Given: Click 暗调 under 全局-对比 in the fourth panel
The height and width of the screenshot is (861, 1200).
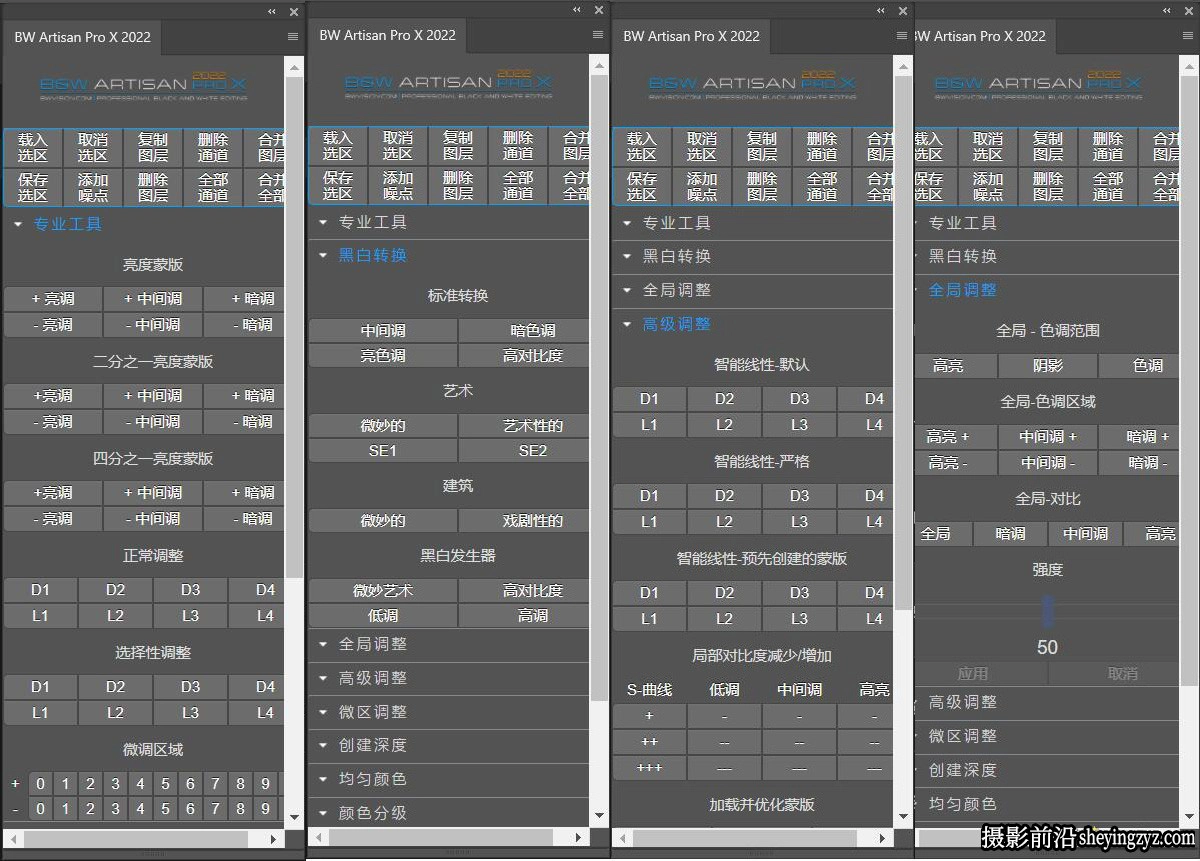Looking at the screenshot, I should pos(1010,534).
